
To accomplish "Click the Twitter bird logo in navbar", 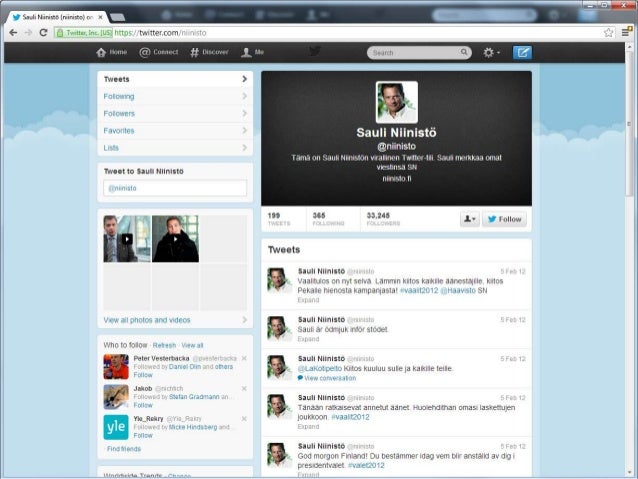I will click(x=314, y=51).
